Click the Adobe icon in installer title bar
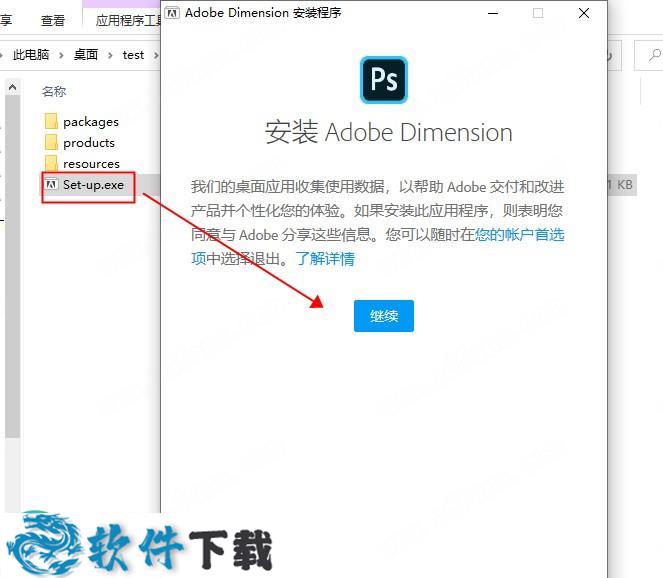 172,13
